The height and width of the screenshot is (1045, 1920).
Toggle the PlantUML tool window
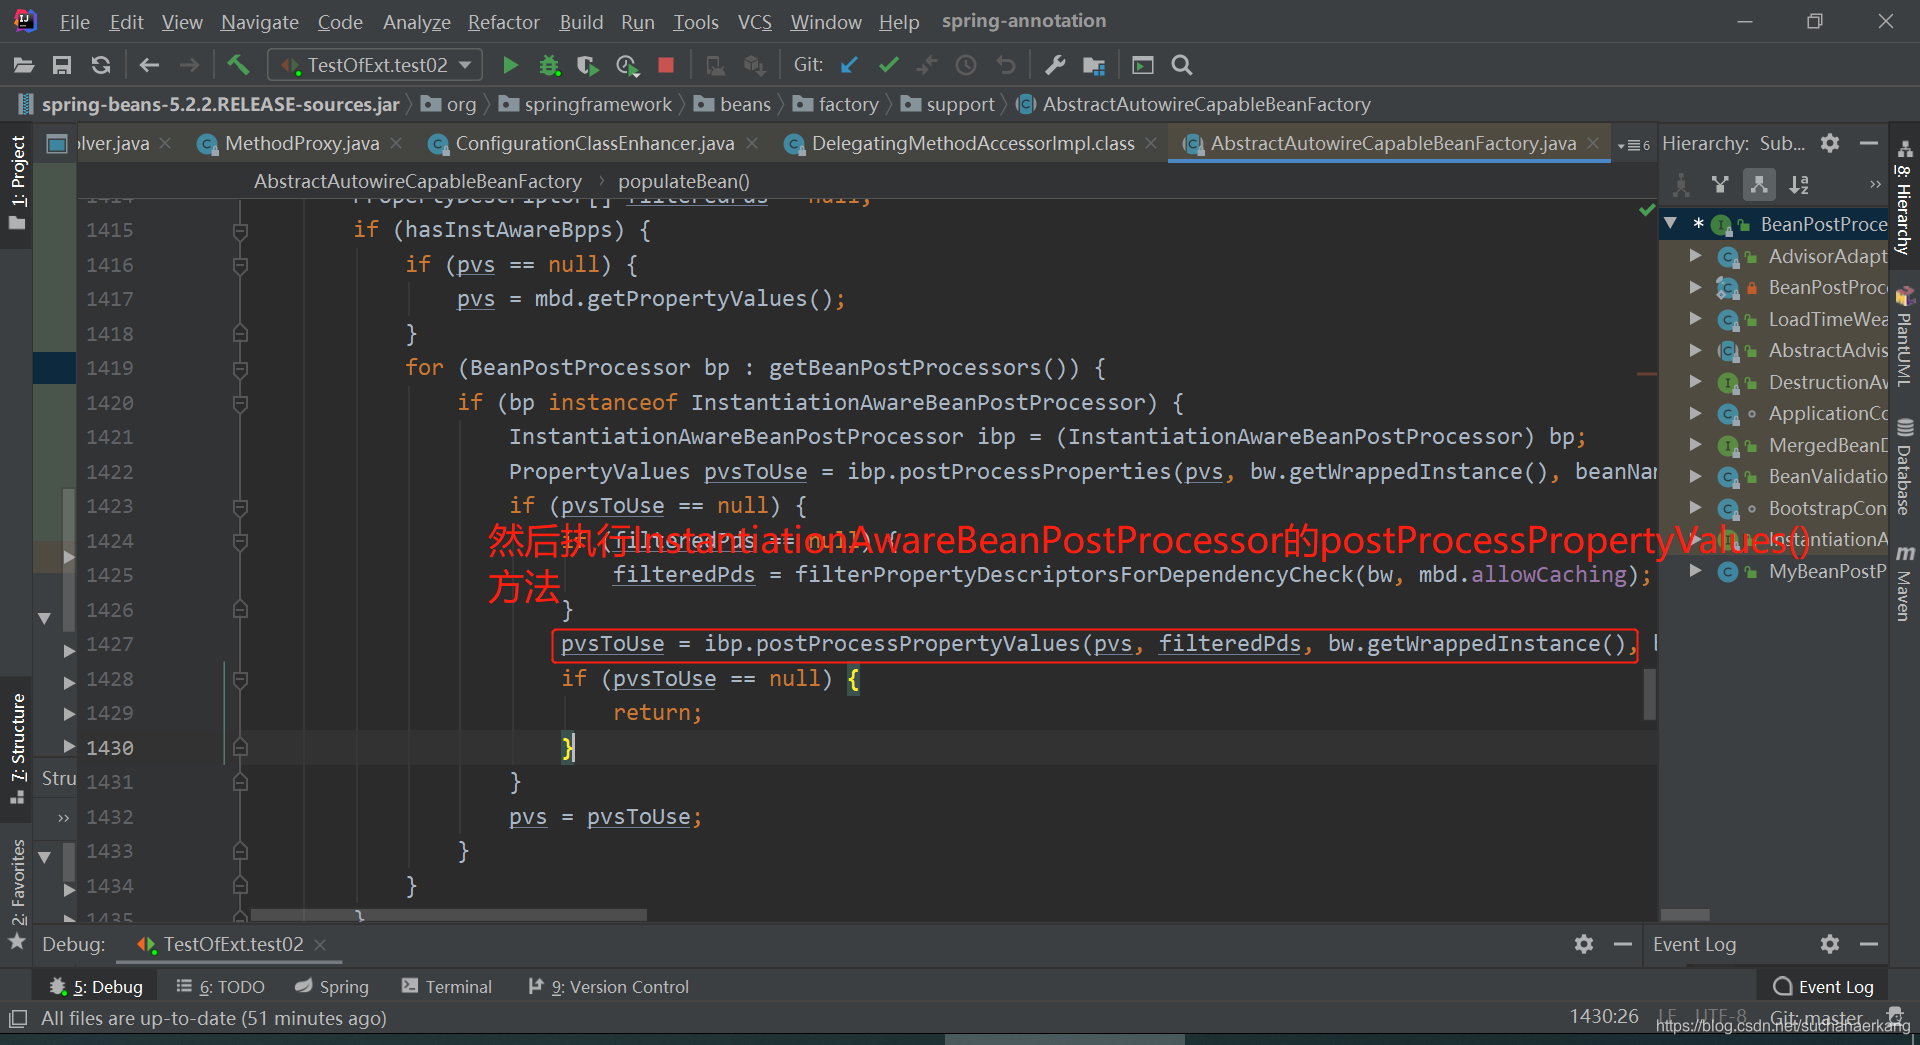[1904, 338]
